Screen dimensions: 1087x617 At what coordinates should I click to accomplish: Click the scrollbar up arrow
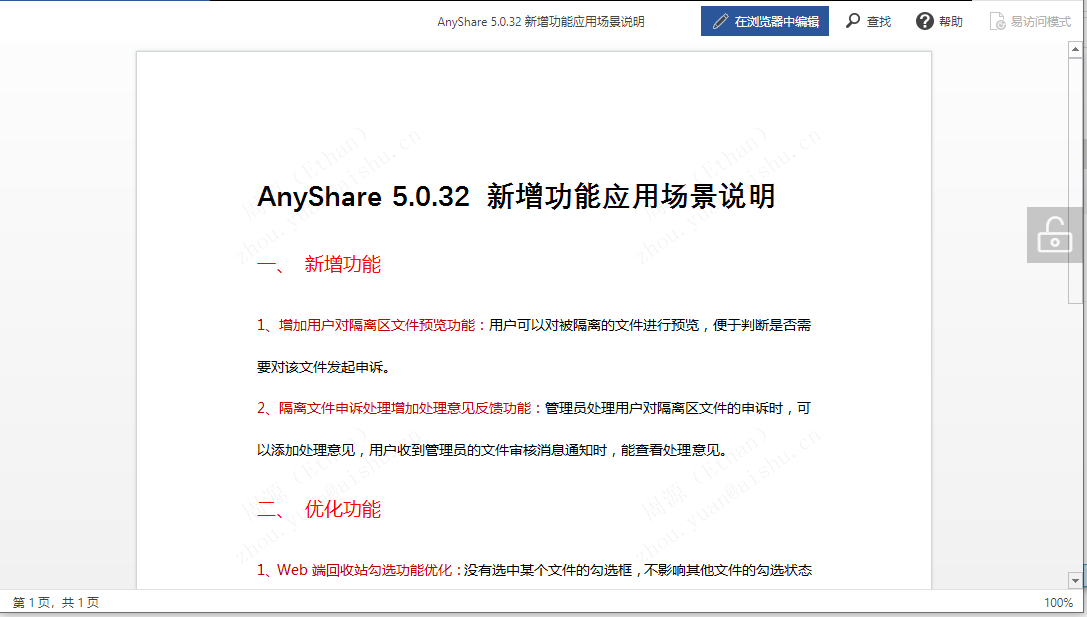(1075, 49)
